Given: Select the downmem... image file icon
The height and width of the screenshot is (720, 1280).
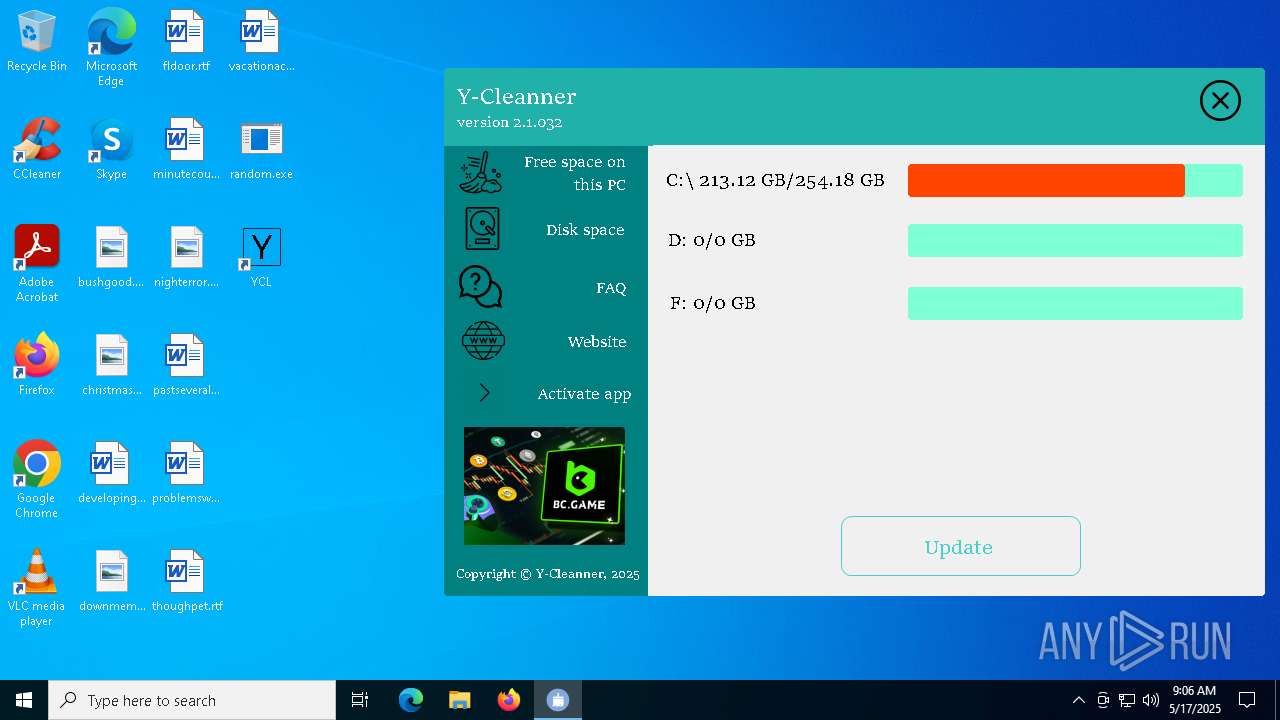Looking at the screenshot, I should [111, 581].
